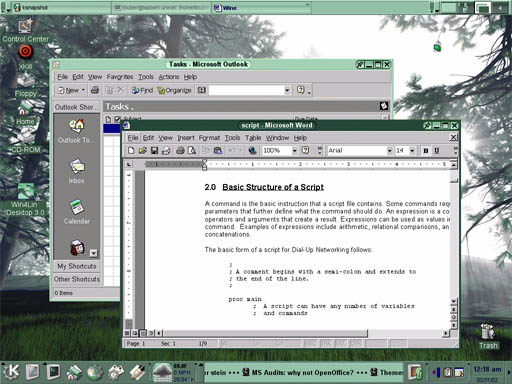512x384 pixels.
Task: Click the Paste clipboard icon in Word
Action: (x=218, y=151)
